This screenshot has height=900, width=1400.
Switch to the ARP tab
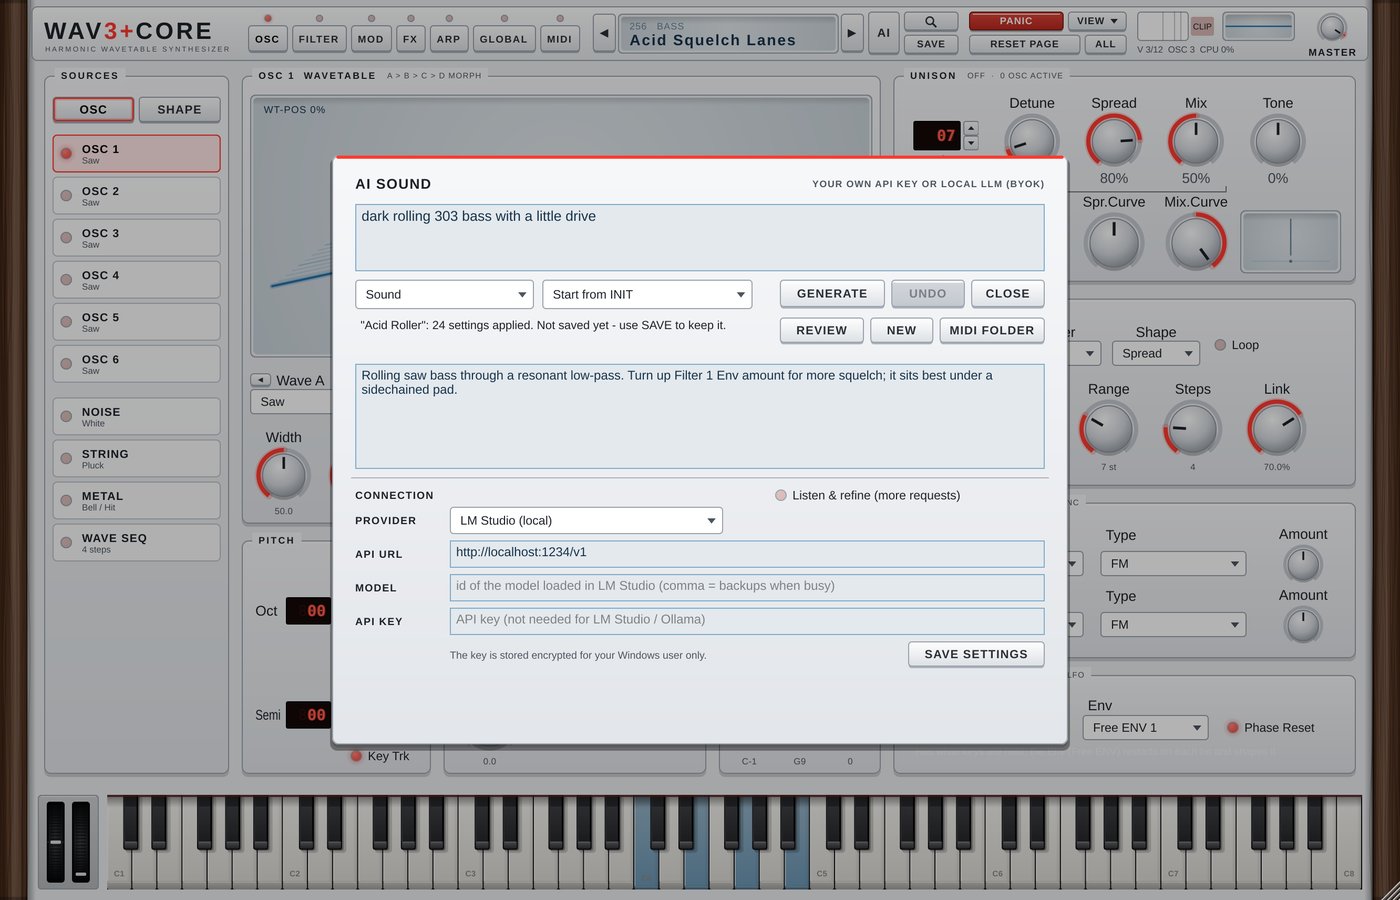coord(449,39)
